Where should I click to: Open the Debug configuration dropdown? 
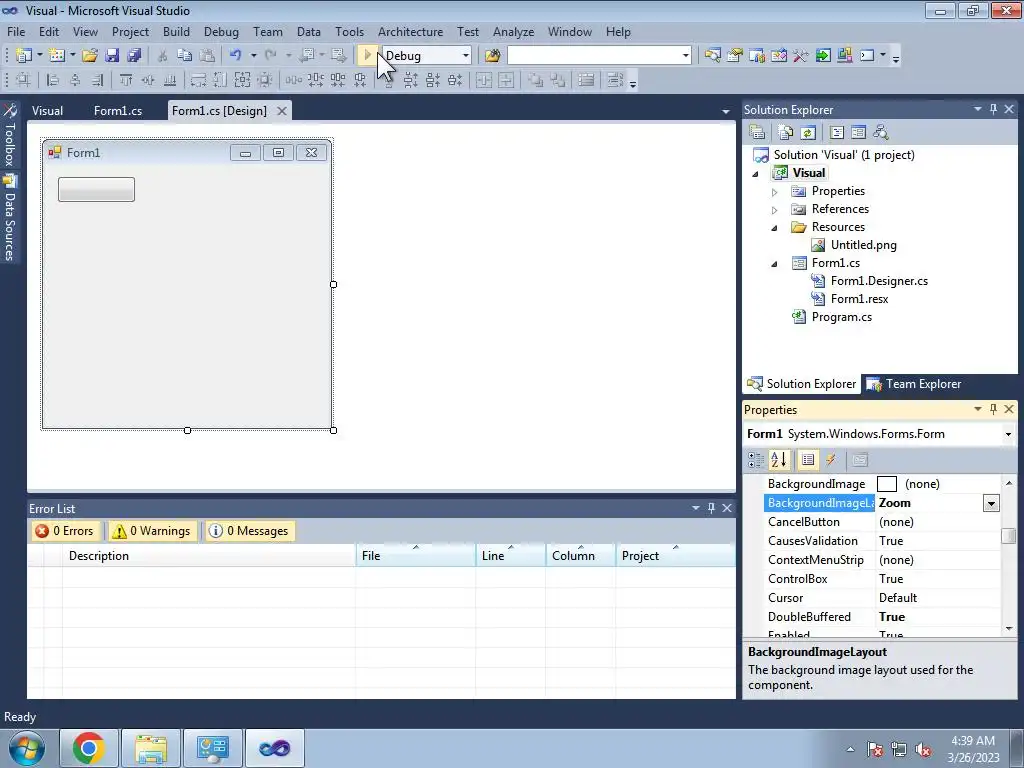[x=466, y=56]
